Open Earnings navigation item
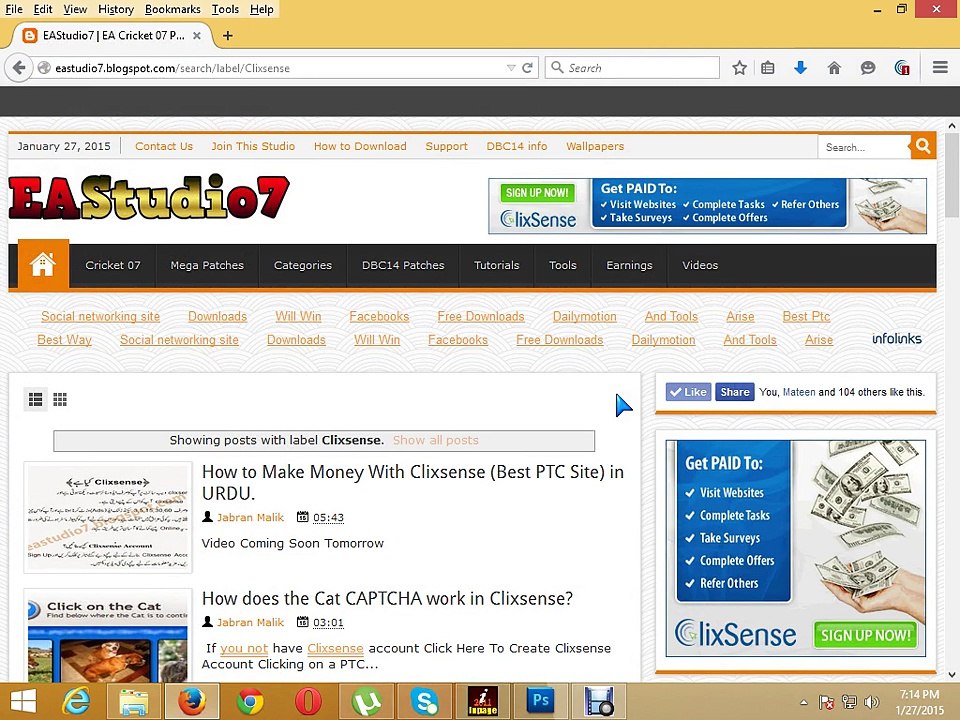This screenshot has width=960, height=720. pyautogui.click(x=629, y=265)
